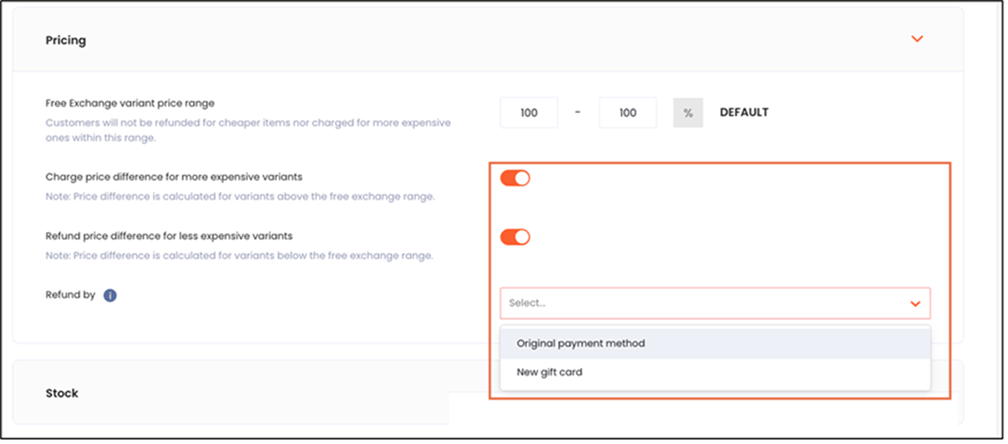The width and height of the screenshot is (1008, 444).
Task: Click the % unit box
Action: click(688, 112)
